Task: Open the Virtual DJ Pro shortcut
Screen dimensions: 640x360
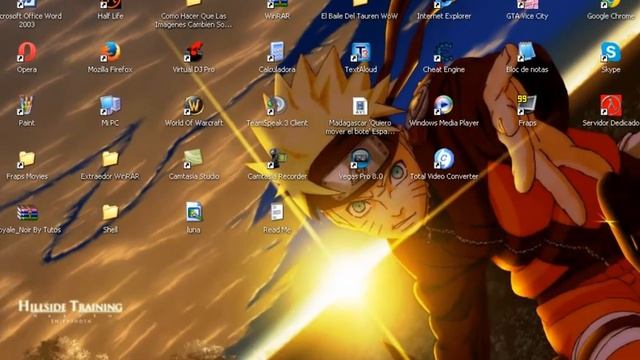Action: [x=193, y=52]
